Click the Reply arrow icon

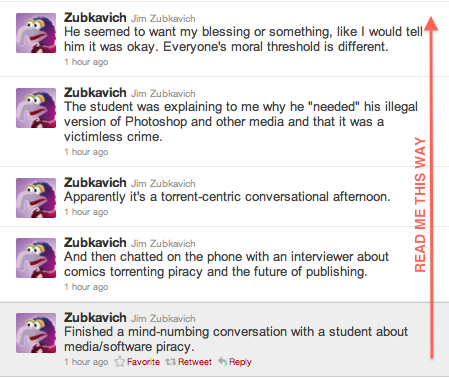coord(223,362)
